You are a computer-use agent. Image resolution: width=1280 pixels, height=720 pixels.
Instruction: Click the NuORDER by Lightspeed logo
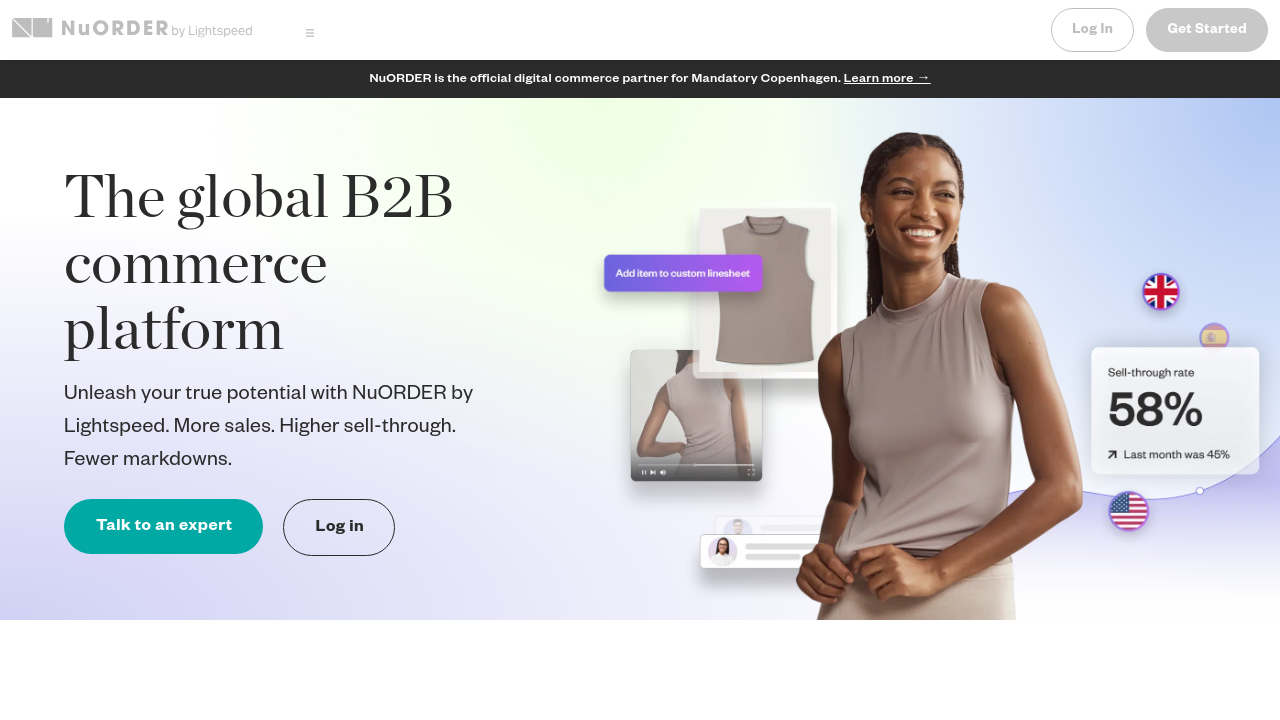tap(132, 28)
